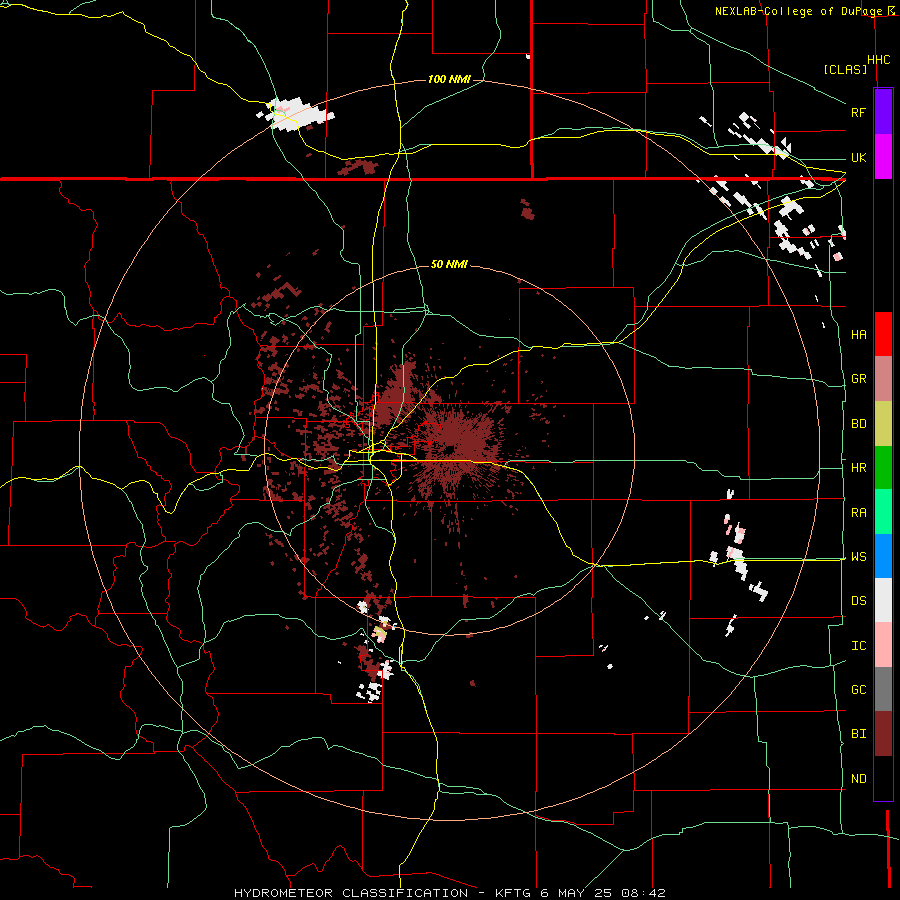Click the ND legend label
This screenshot has width=900, height=900.
[x=858, y=779]
